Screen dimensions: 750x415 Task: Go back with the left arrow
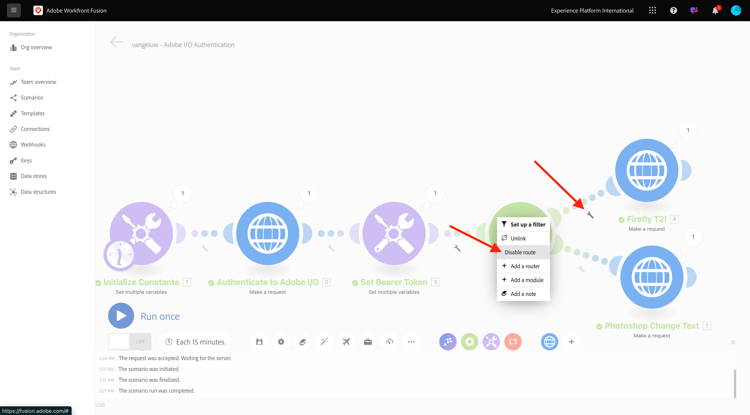pyautogui.click(x=117, y=42)
